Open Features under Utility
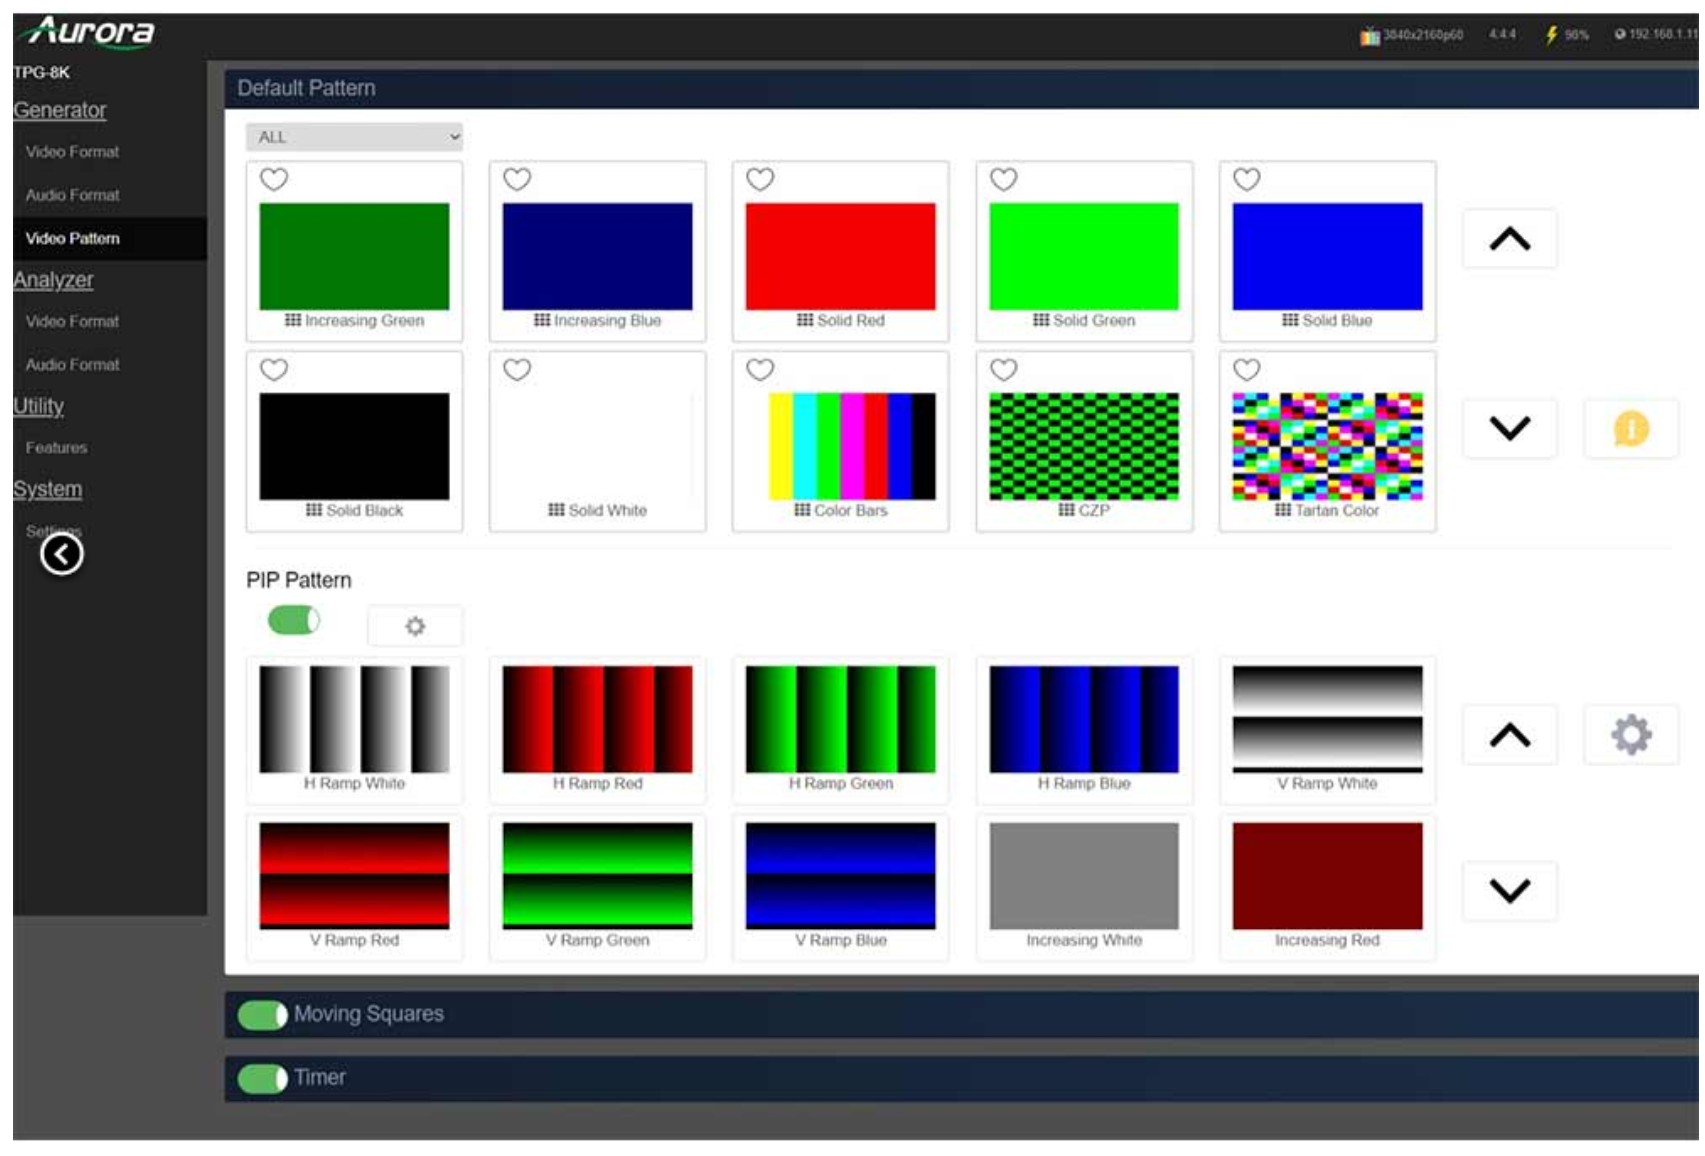This screenshot has height=1156, width=1705. point(56,448)
